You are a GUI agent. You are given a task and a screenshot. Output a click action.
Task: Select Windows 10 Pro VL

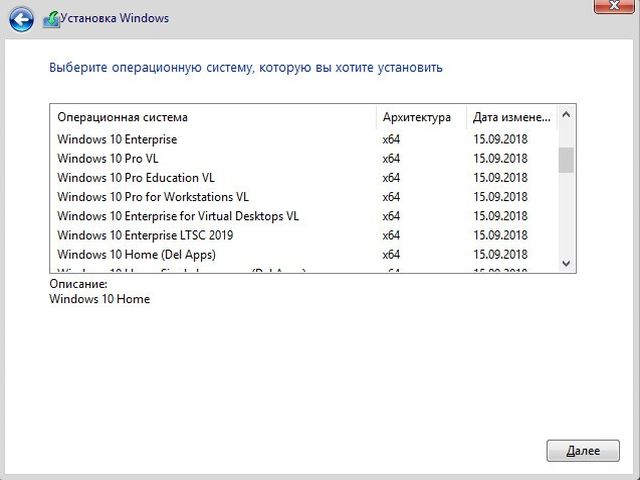[304, 158]
